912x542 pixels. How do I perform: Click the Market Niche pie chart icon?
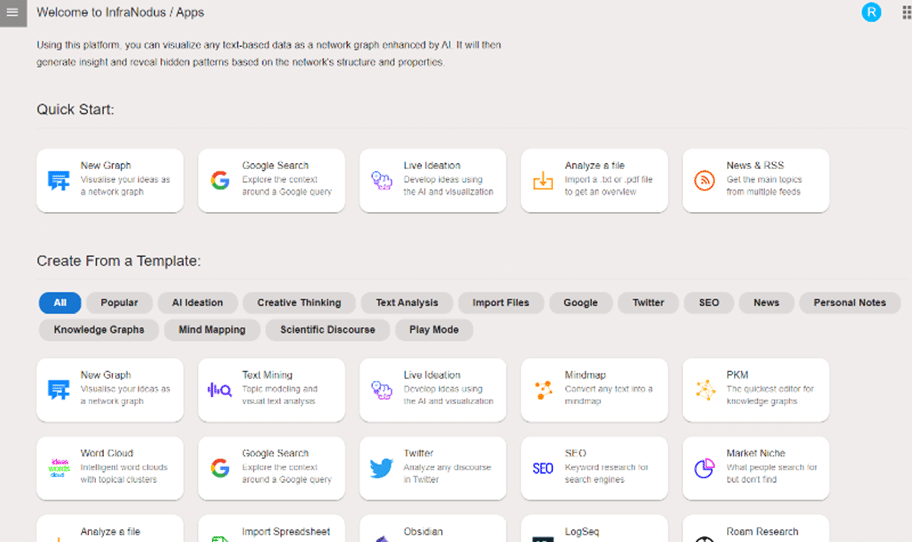[x=704, y=468]
